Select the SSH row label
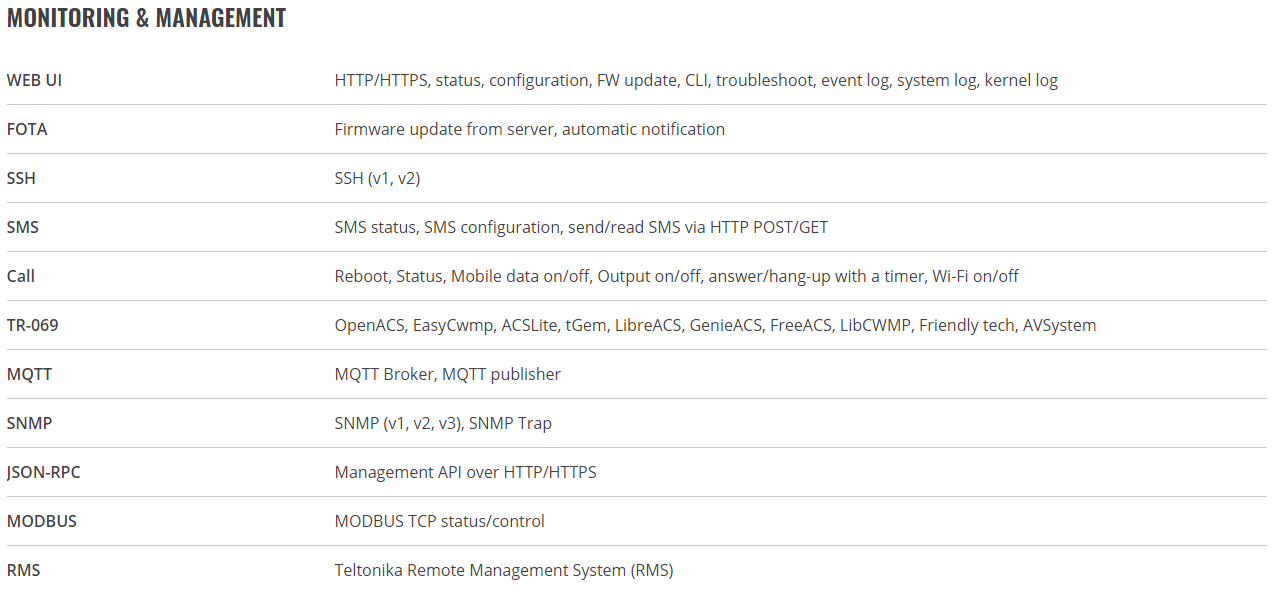This screenshot has height=597, width=1275. point(21,178)
